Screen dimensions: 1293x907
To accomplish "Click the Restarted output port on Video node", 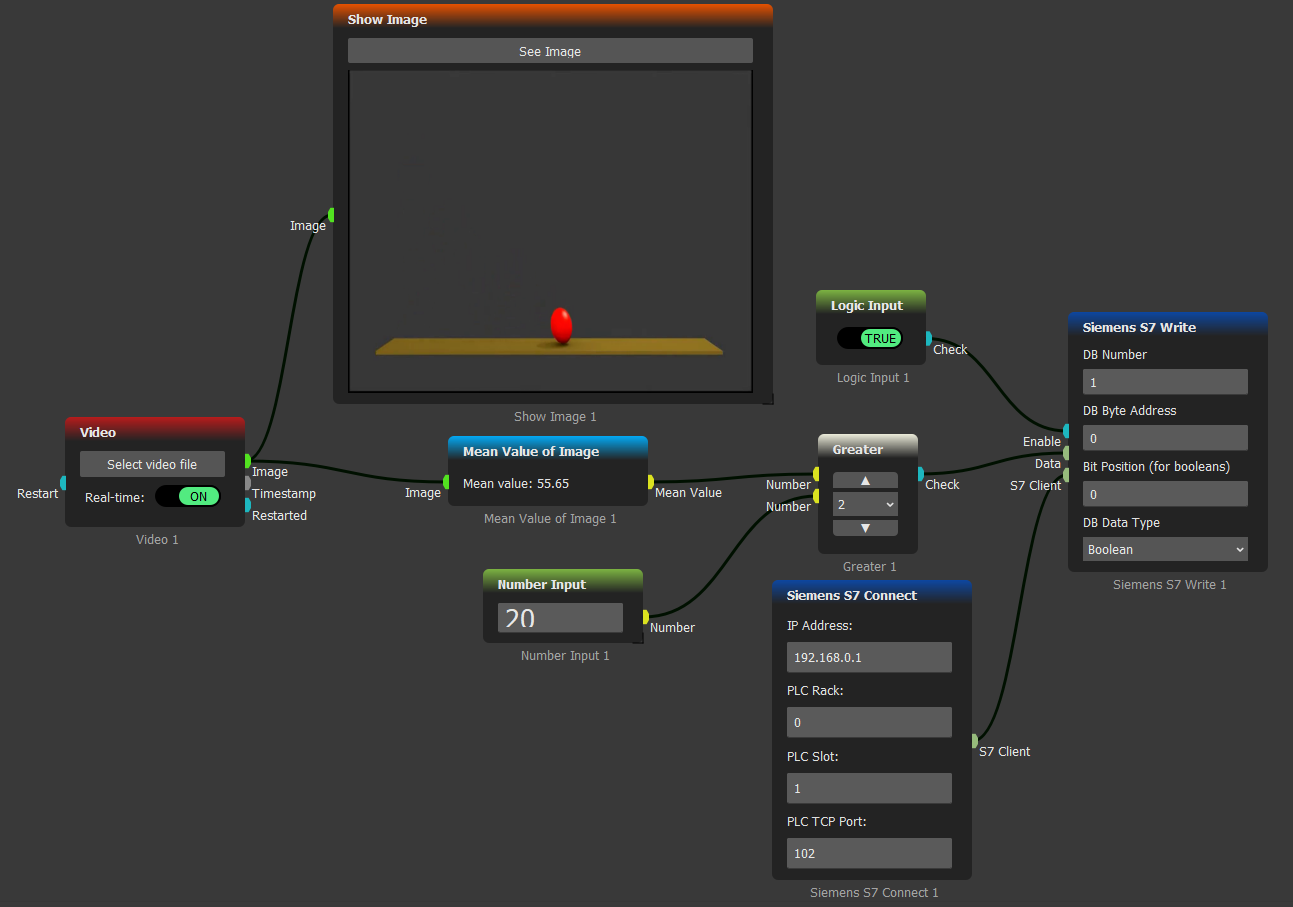I will (x=248, y=505).
